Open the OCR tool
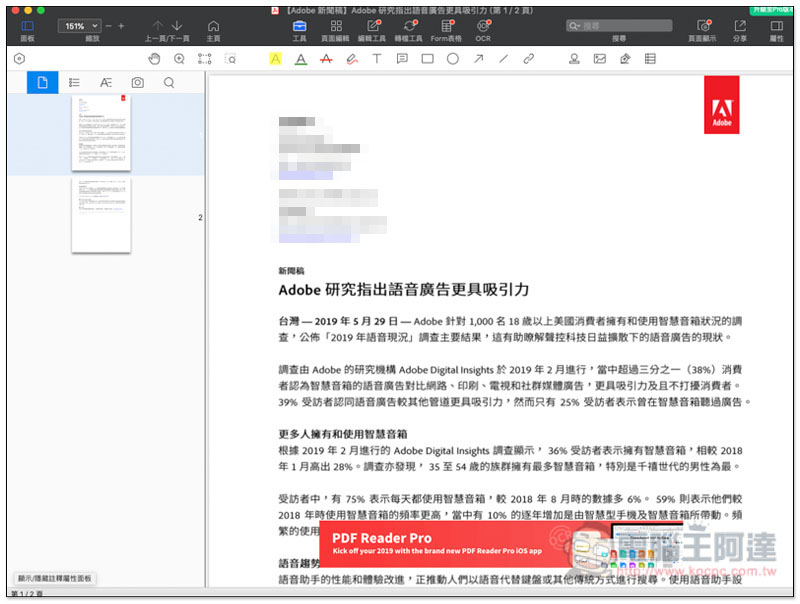The width and height of the screenshot is (800, 604). (483, 29)
